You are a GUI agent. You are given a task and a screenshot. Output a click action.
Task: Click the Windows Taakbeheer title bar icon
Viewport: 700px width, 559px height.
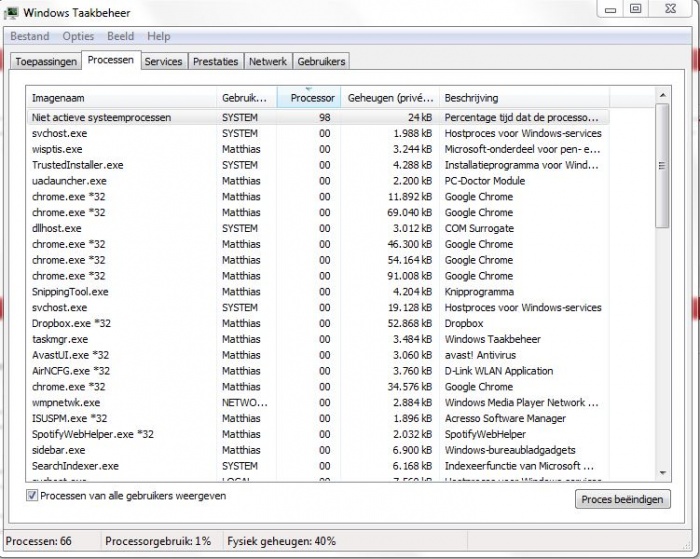click(x=11, y=12)
